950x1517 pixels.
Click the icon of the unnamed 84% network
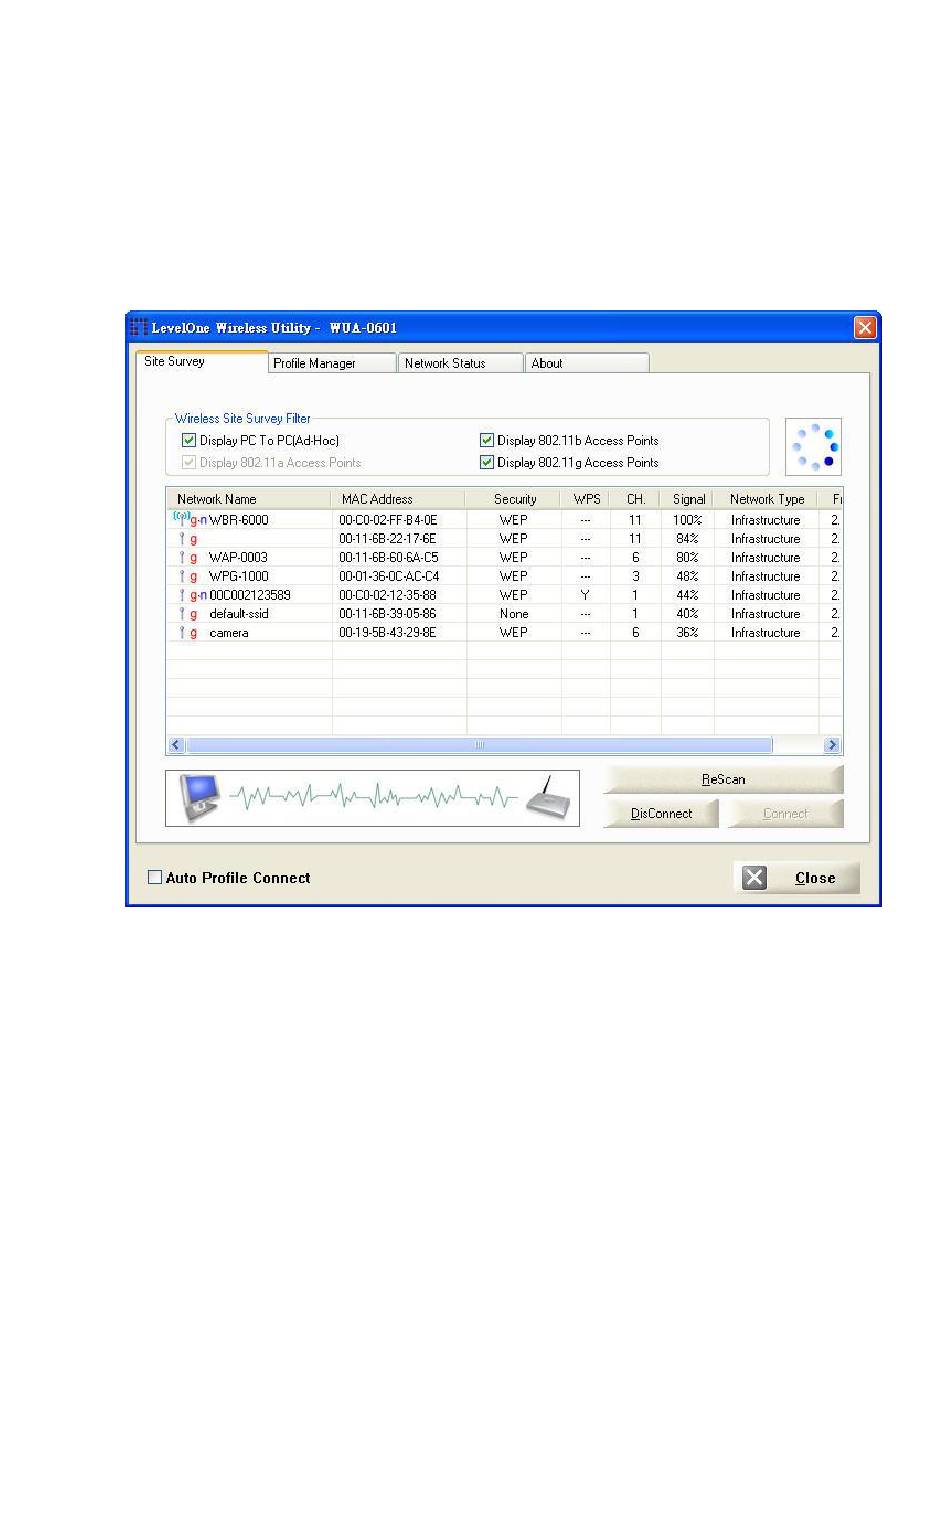click(182, 539)
